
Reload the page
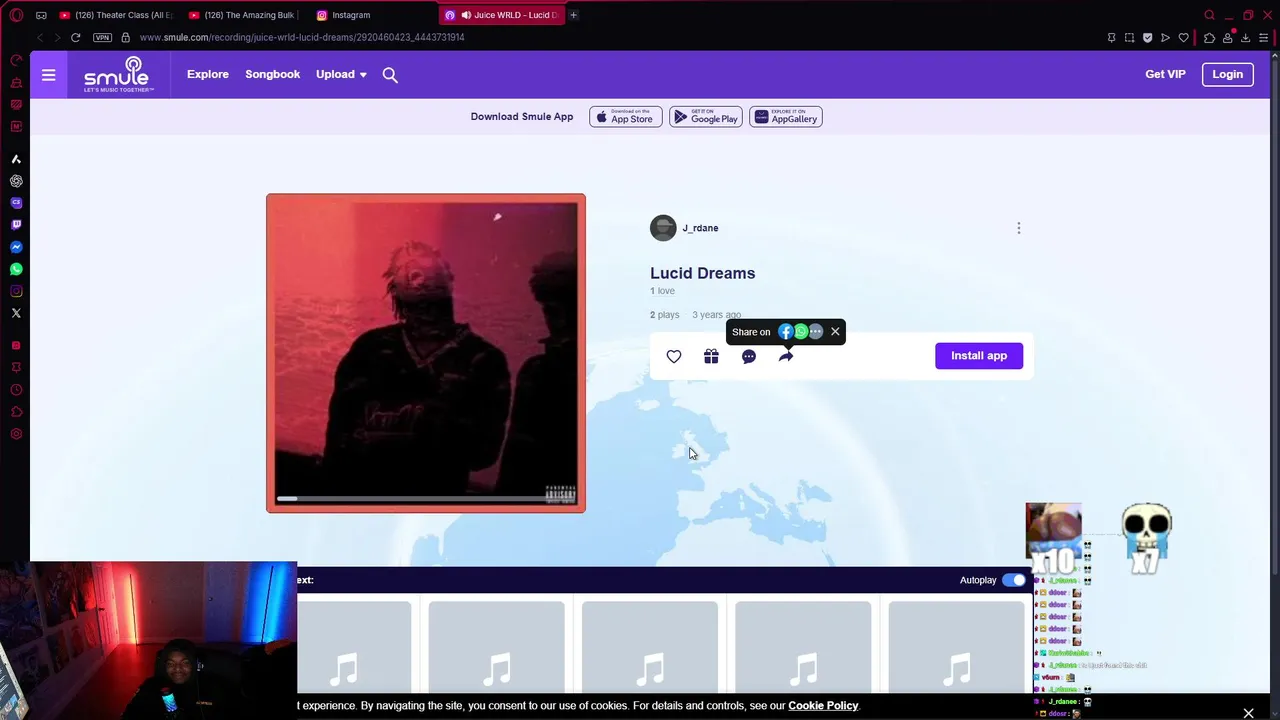click(x=75, y=37)
